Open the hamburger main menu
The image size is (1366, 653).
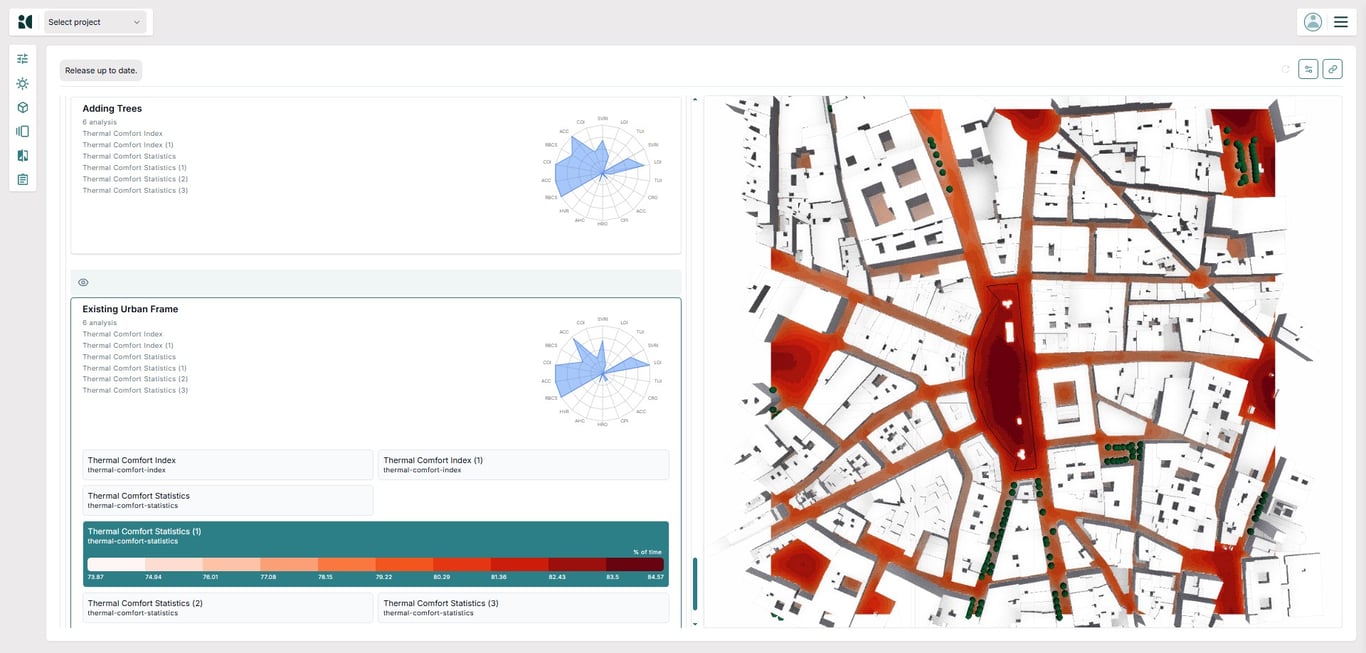[1341, 22]
